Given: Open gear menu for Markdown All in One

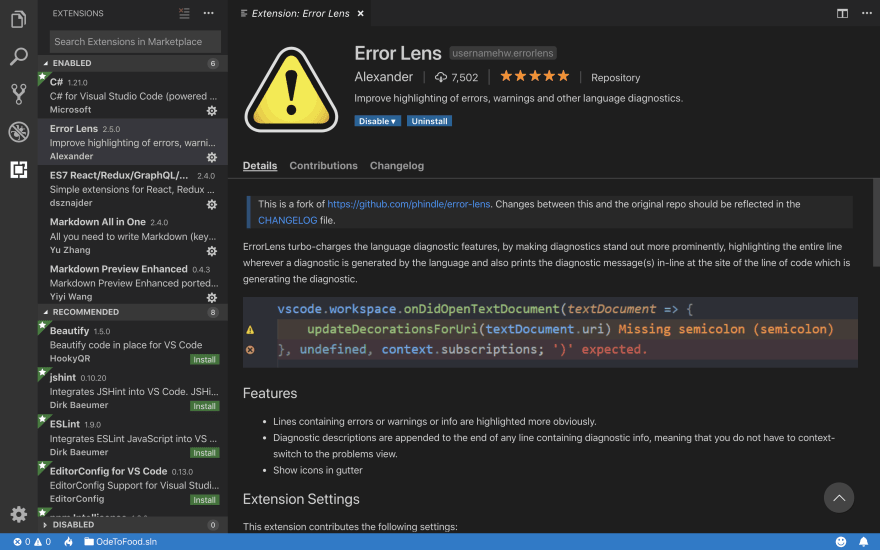Looking at the screenshot, I should tap(212, 251).
